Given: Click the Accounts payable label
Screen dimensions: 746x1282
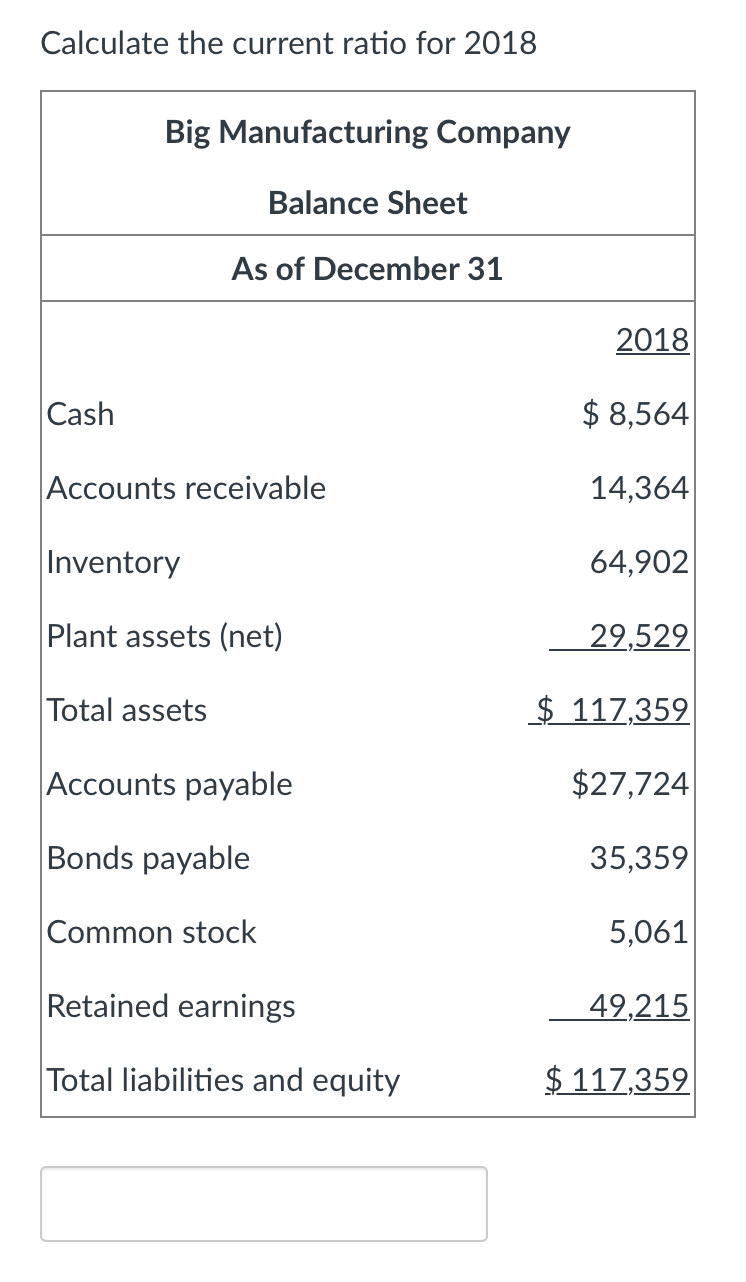Looking at the screenshot, I should tap(168, 784).
